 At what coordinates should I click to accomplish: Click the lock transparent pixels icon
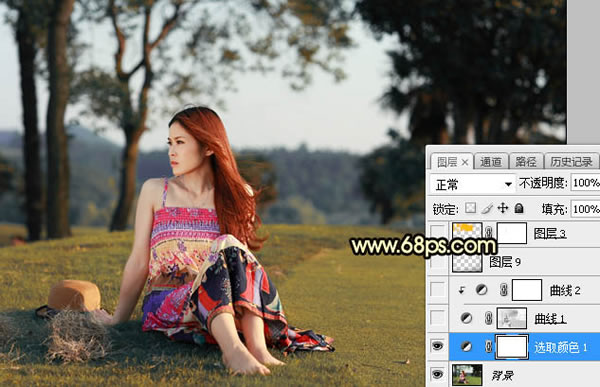(x=470, y=208)
